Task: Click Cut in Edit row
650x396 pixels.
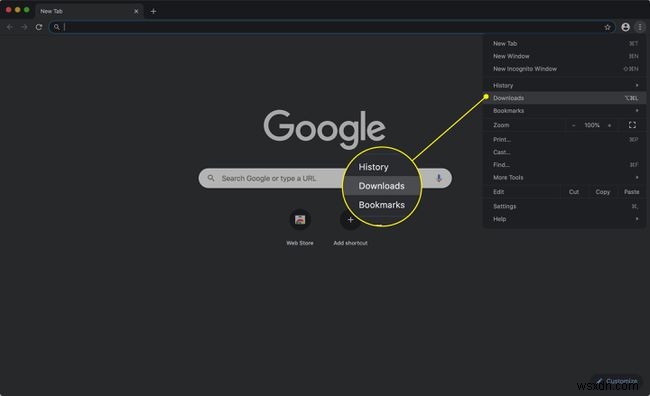Action: coord(574,192)
